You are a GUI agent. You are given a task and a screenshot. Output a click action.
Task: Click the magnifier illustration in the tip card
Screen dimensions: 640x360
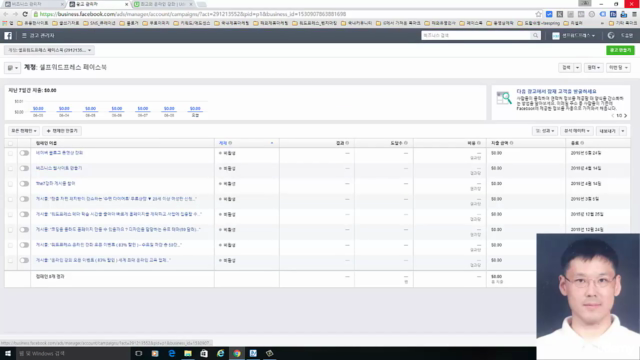pos(504,98)
